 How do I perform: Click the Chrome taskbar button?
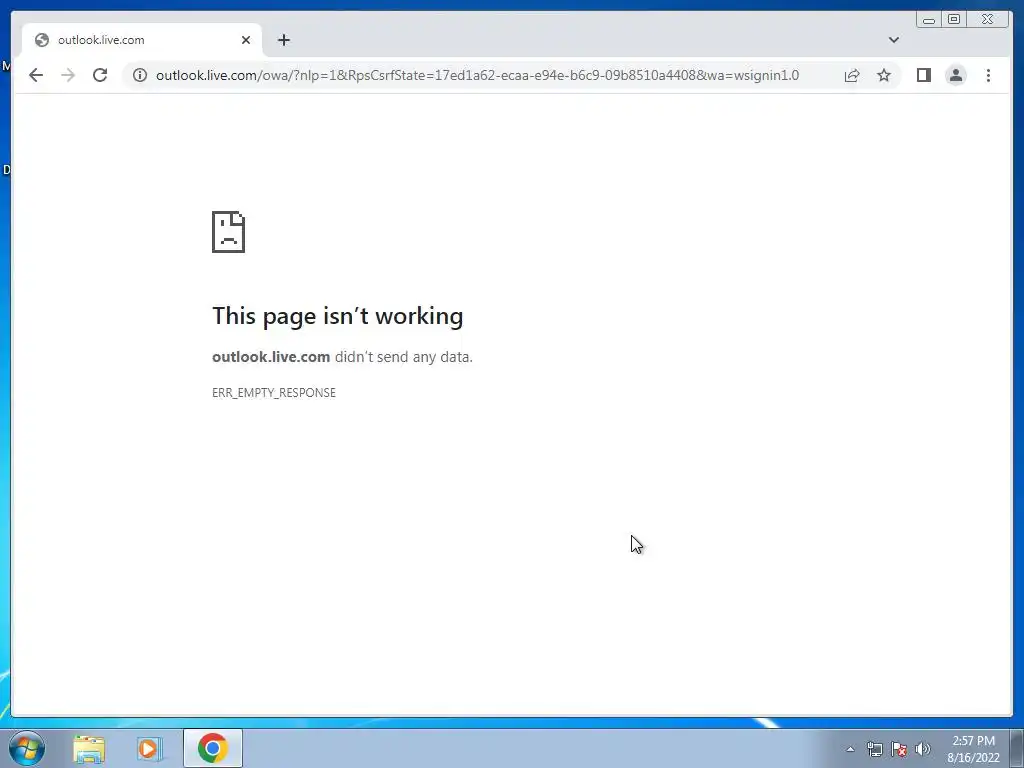click(213, 748)
